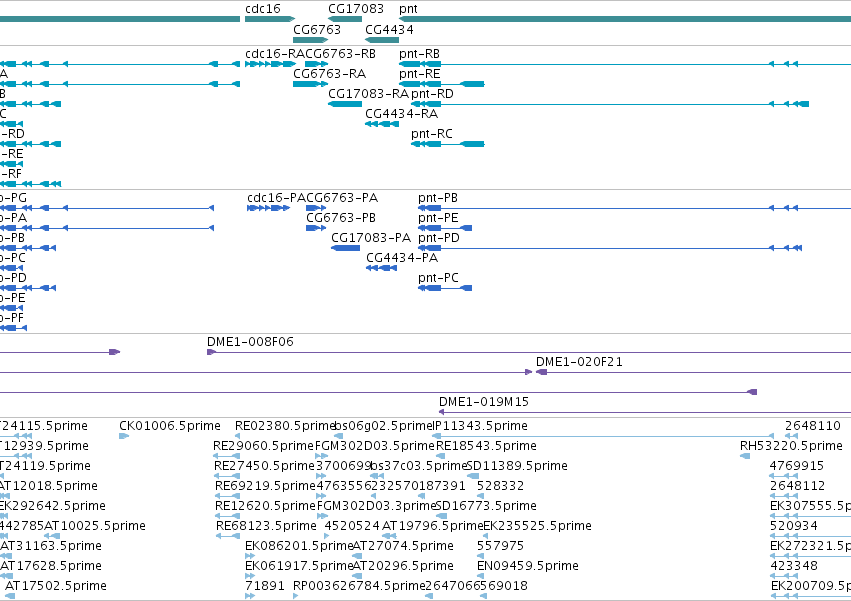Click the RE27450.5prime EST label
This screenshot has height=601, width=851.
(x=264, y=466)
